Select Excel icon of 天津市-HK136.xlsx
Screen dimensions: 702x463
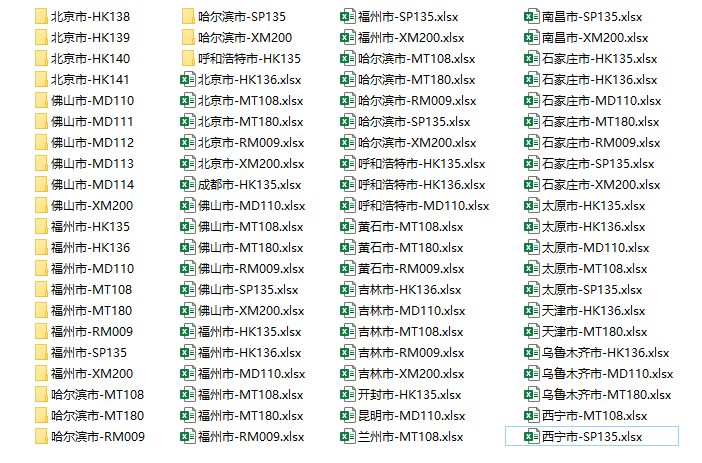click(x=531, y=311)
